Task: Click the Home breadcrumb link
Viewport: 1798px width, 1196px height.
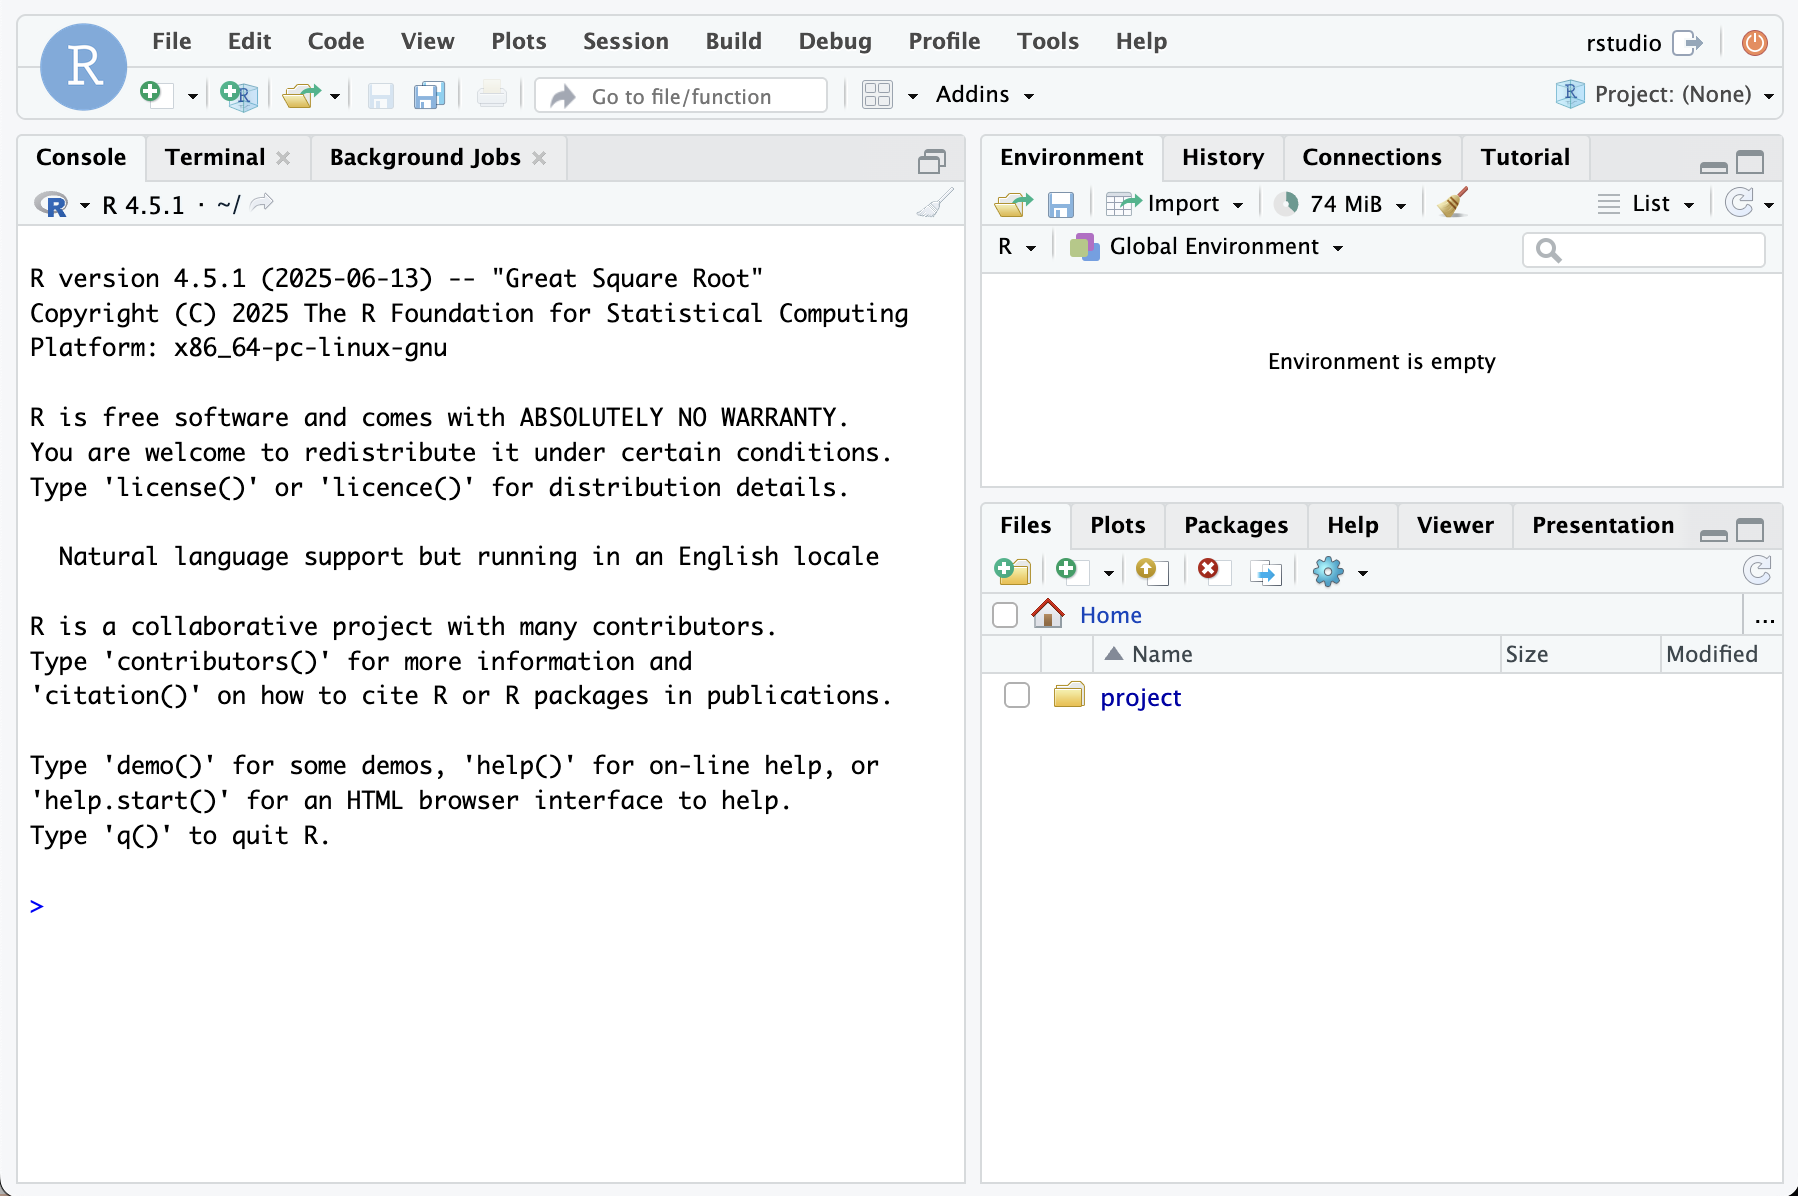Action: [1111, 615]
